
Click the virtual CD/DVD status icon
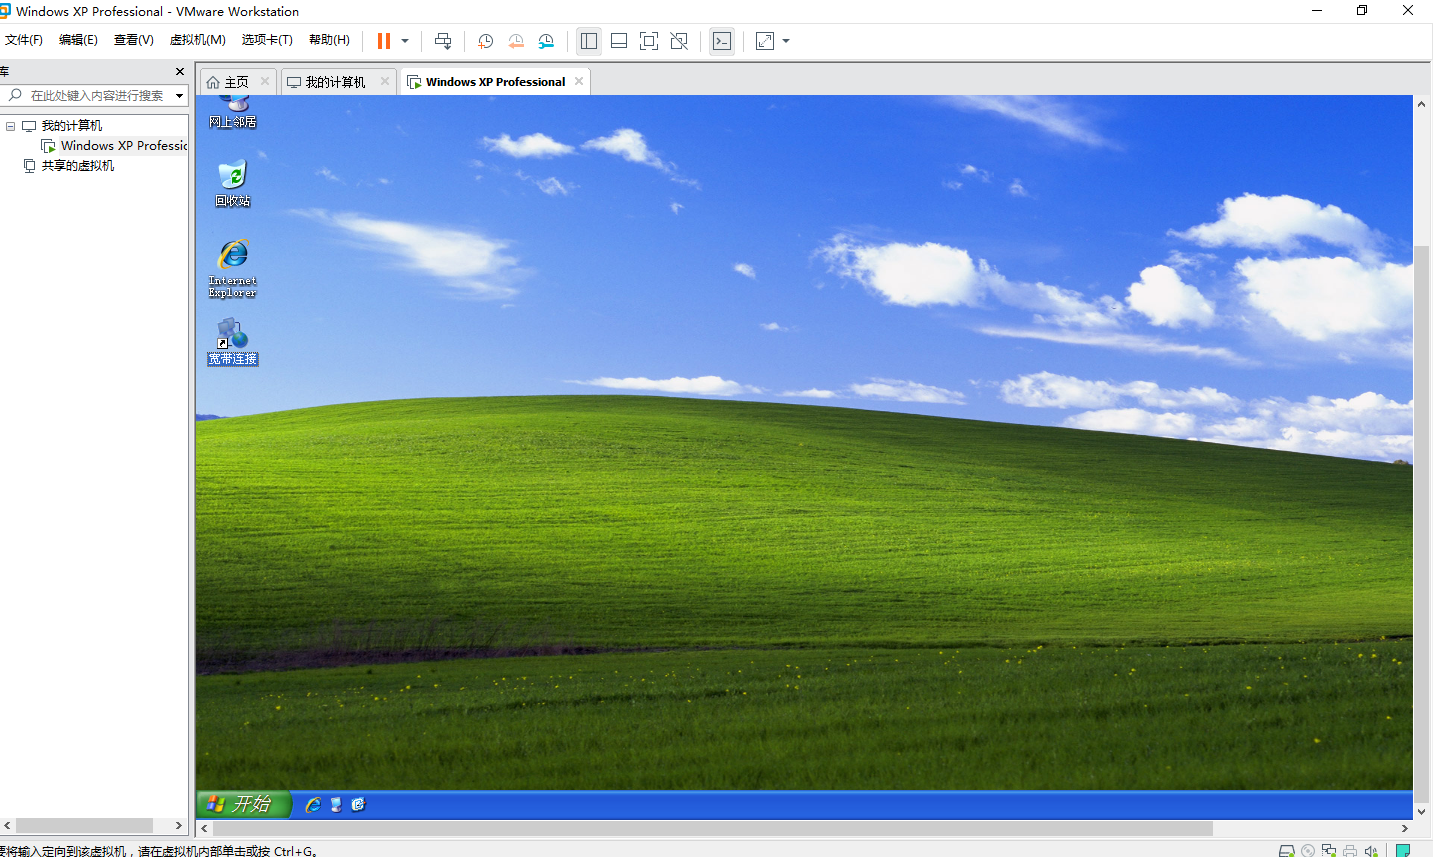pyautogui.click(x=1308, y=849)
